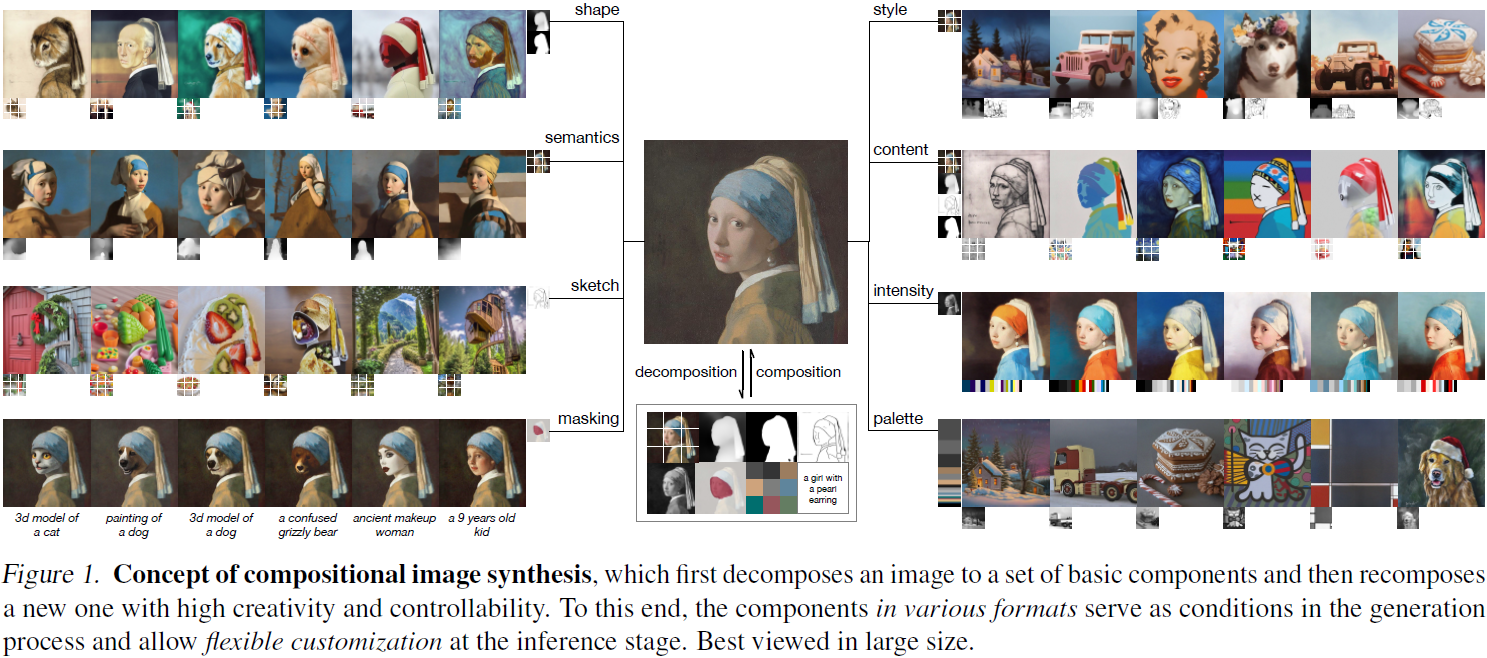
Task: Click the caption 'painting of a dog'
Action: 134,524
